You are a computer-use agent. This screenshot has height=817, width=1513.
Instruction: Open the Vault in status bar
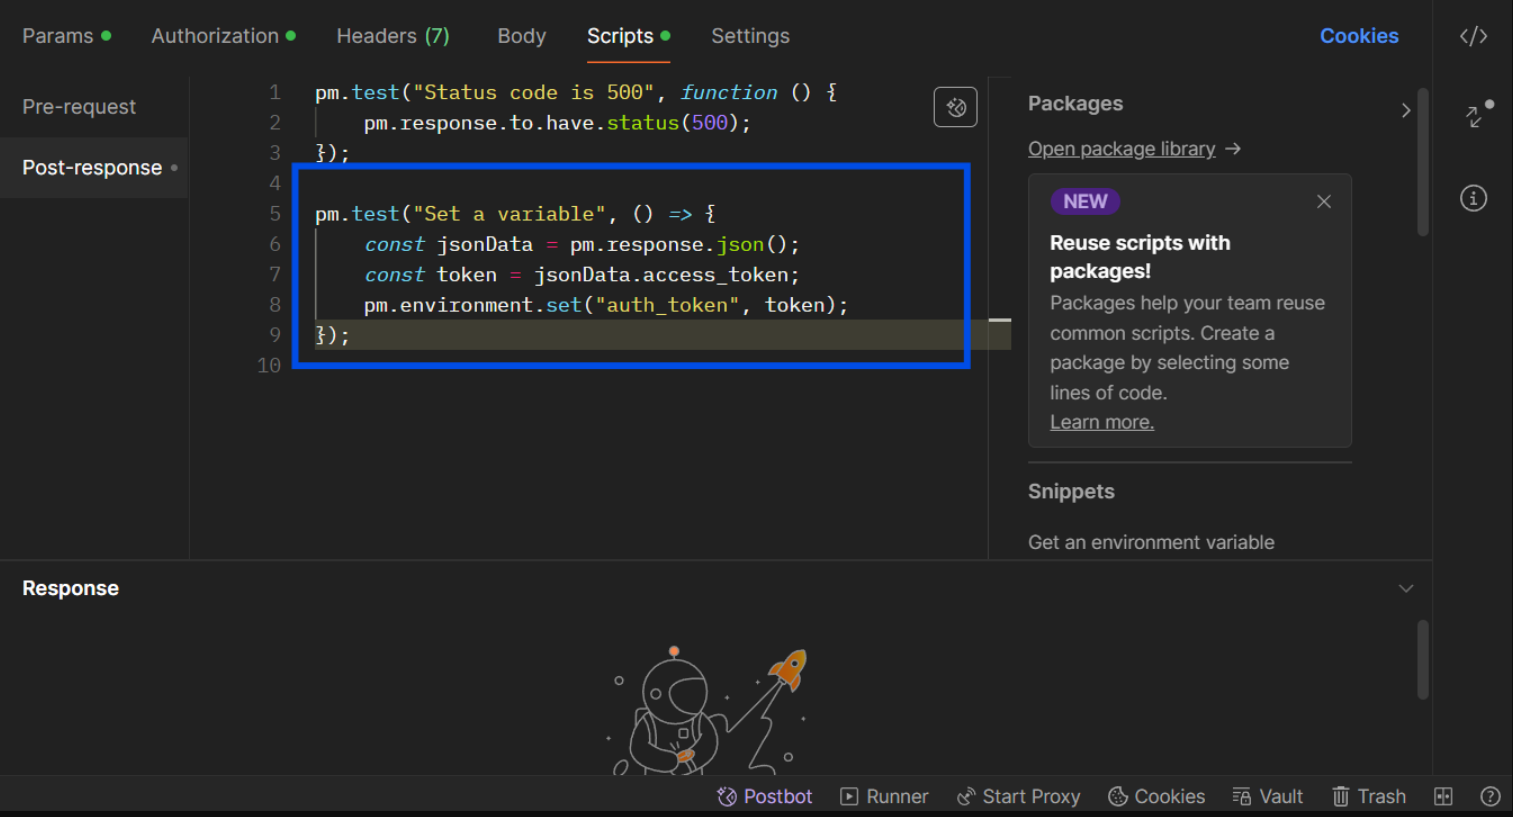pos(1267,796)
